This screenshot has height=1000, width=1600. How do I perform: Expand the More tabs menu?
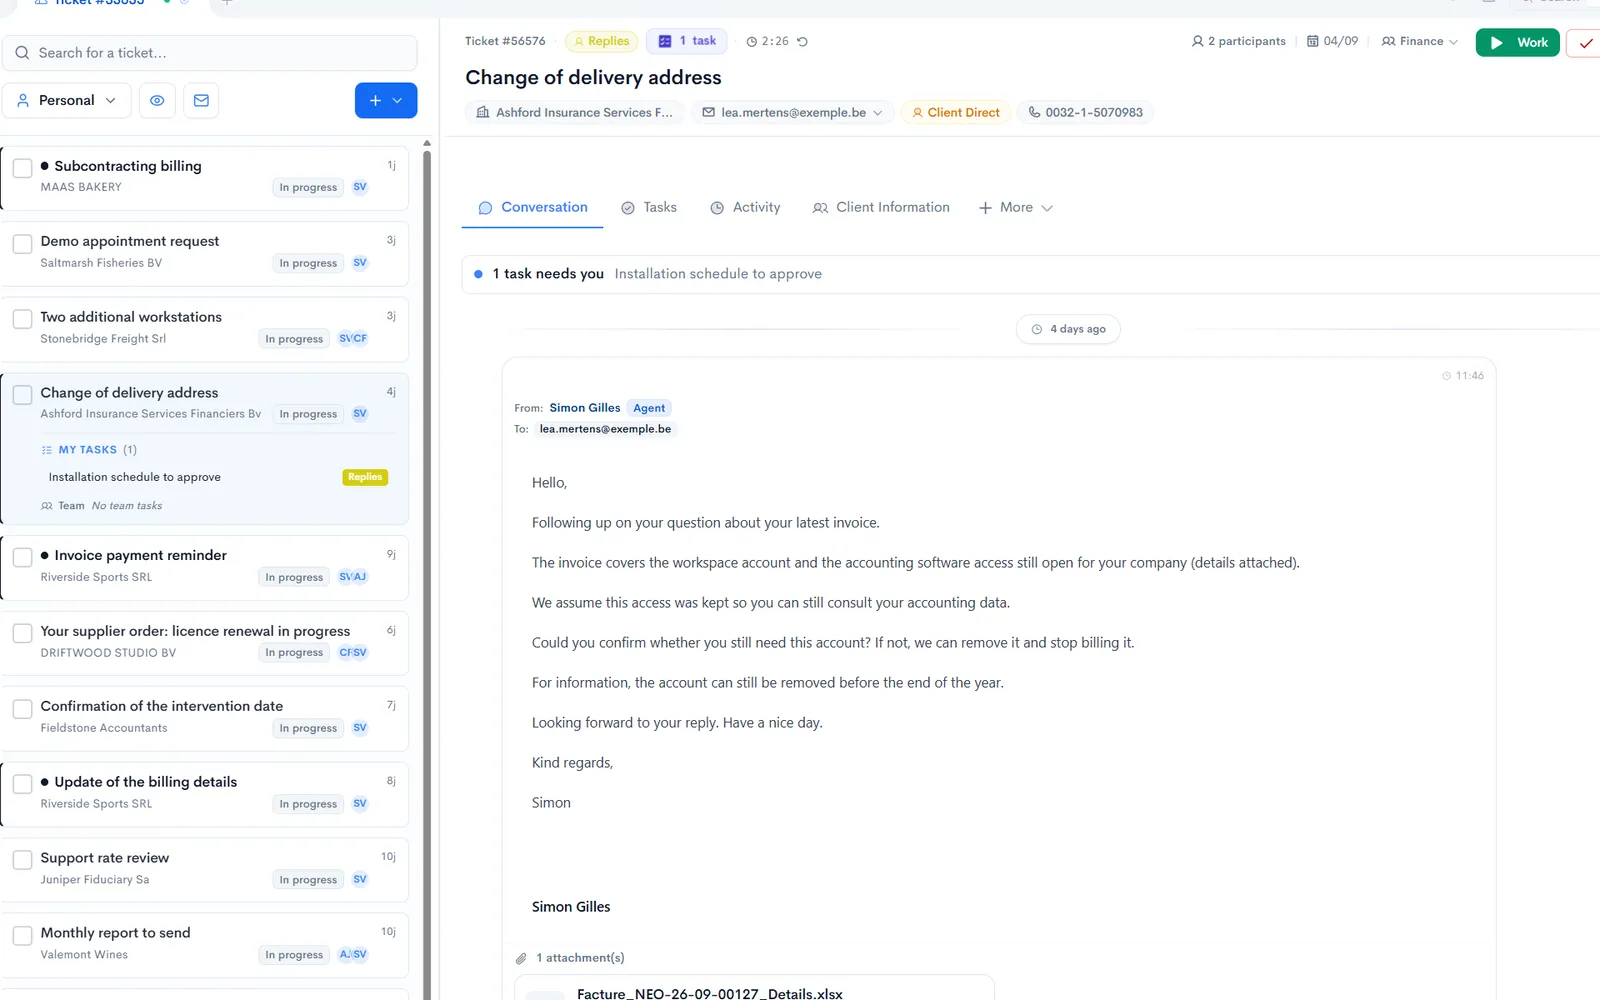[x=1015, y=207]
